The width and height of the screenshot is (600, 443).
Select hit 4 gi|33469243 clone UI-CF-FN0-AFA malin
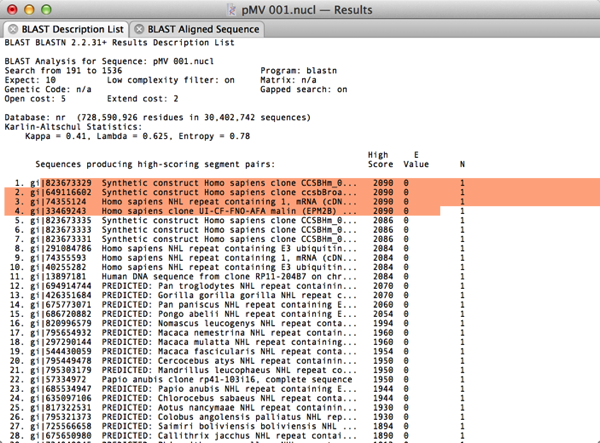click(x=200, y=213)
